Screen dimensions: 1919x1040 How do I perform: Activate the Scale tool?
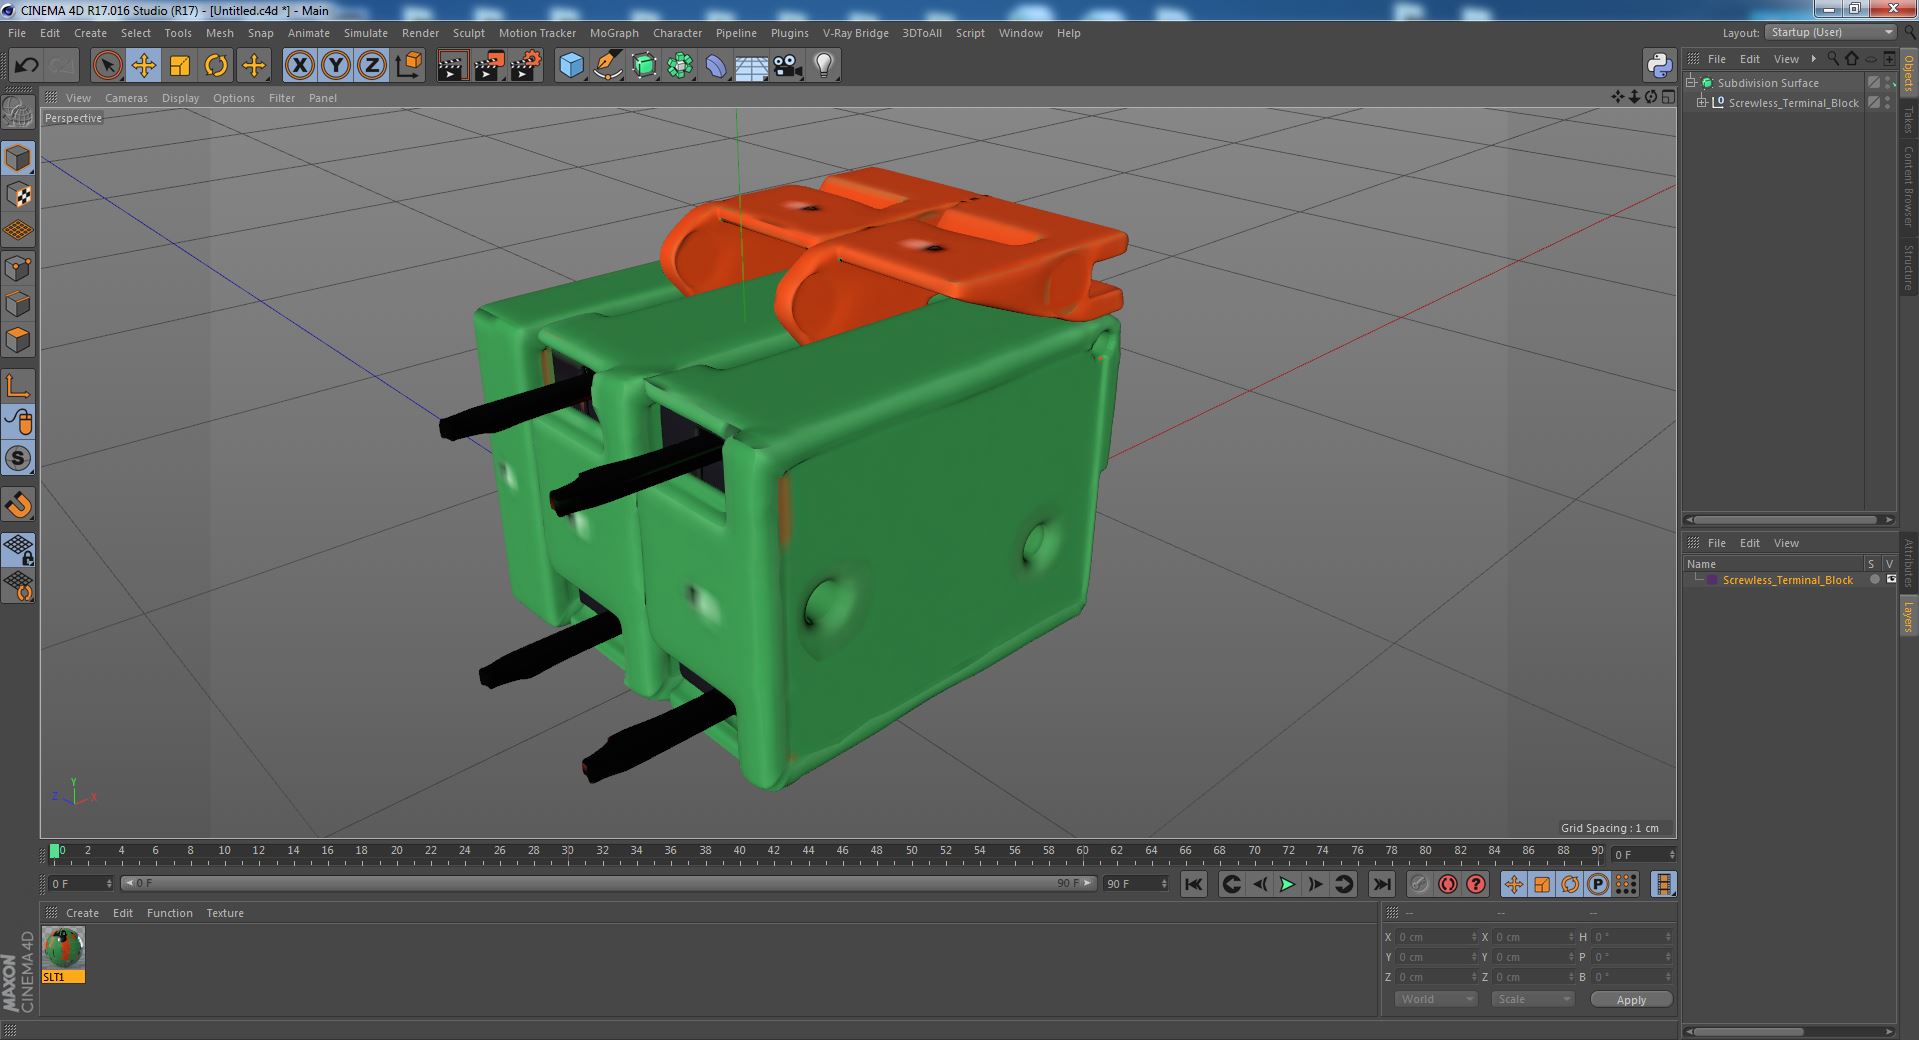pos(180,66)
